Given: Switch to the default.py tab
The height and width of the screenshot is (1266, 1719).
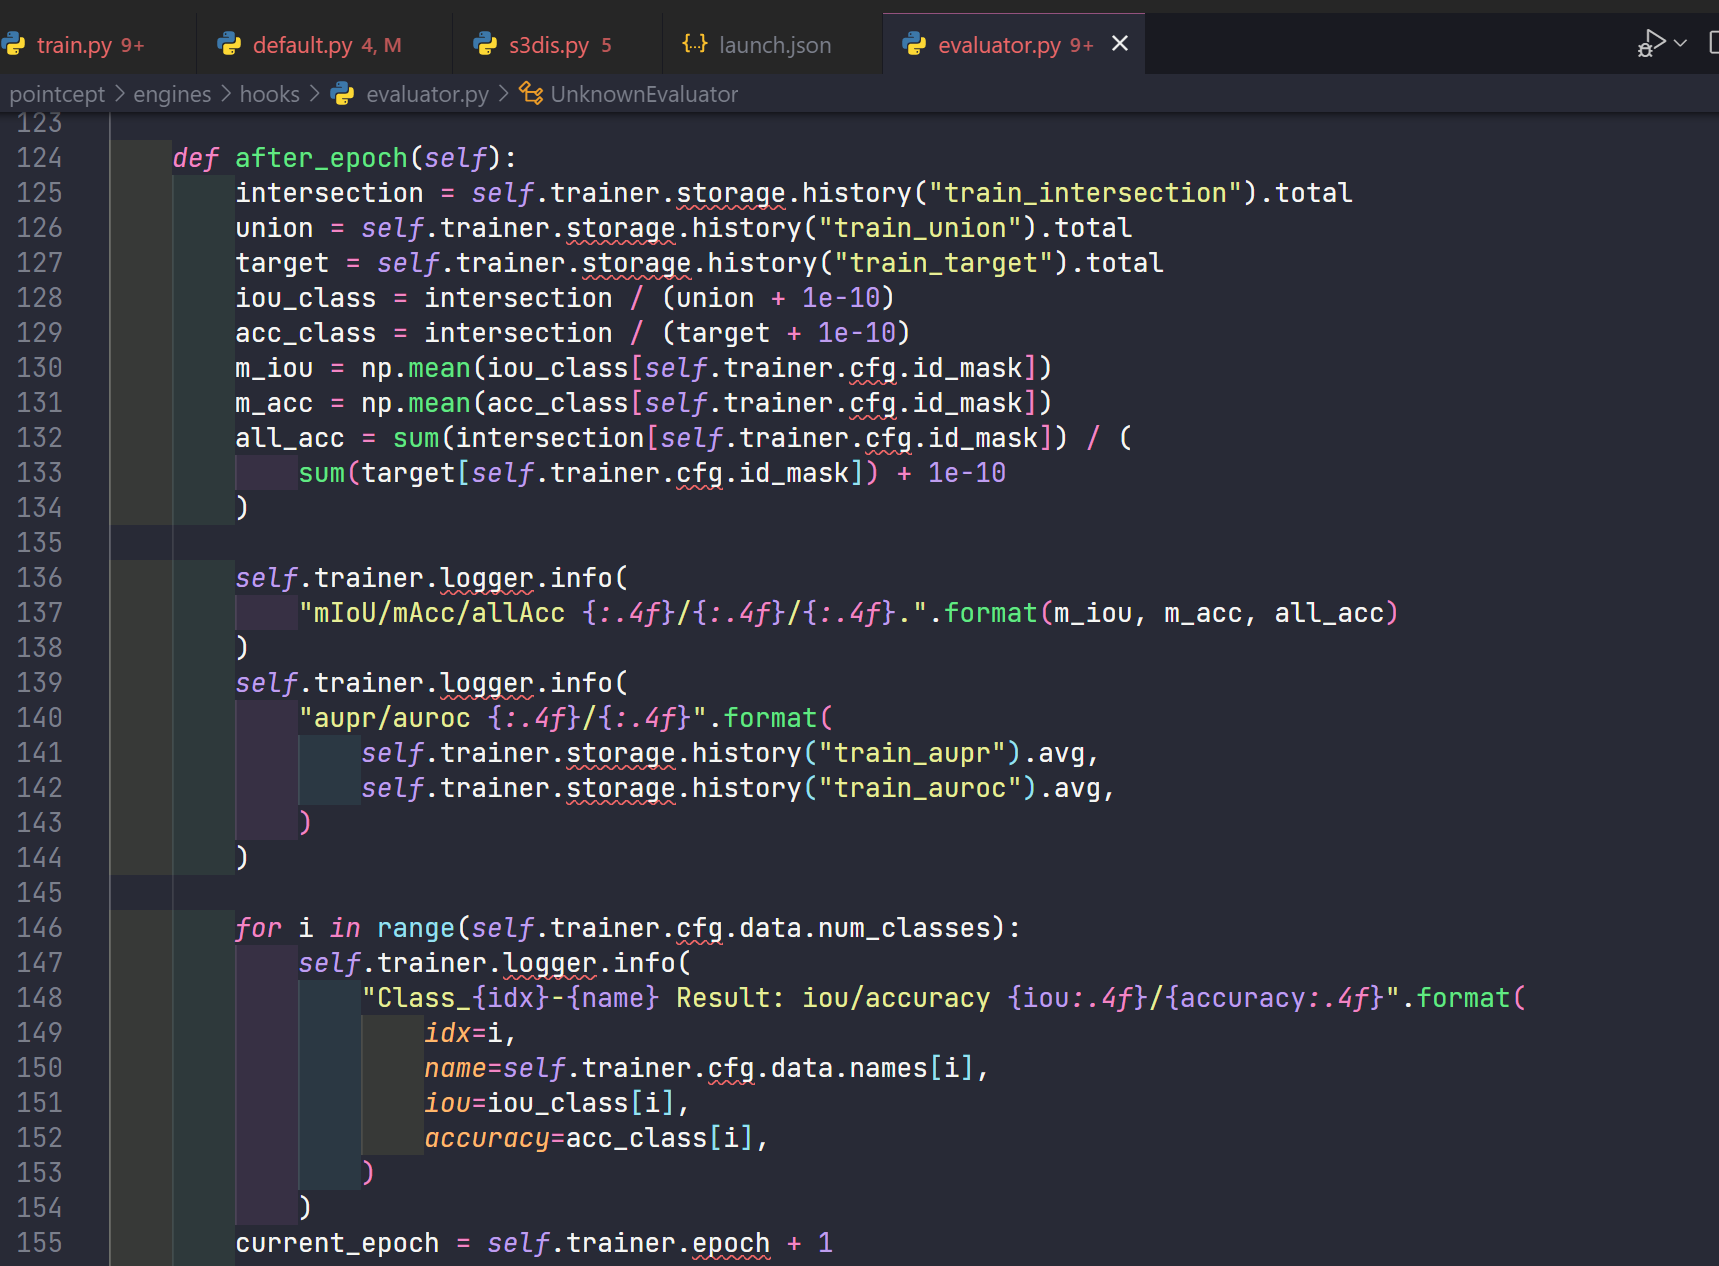Looking at the screenshot, I should [x=325, y=45].
